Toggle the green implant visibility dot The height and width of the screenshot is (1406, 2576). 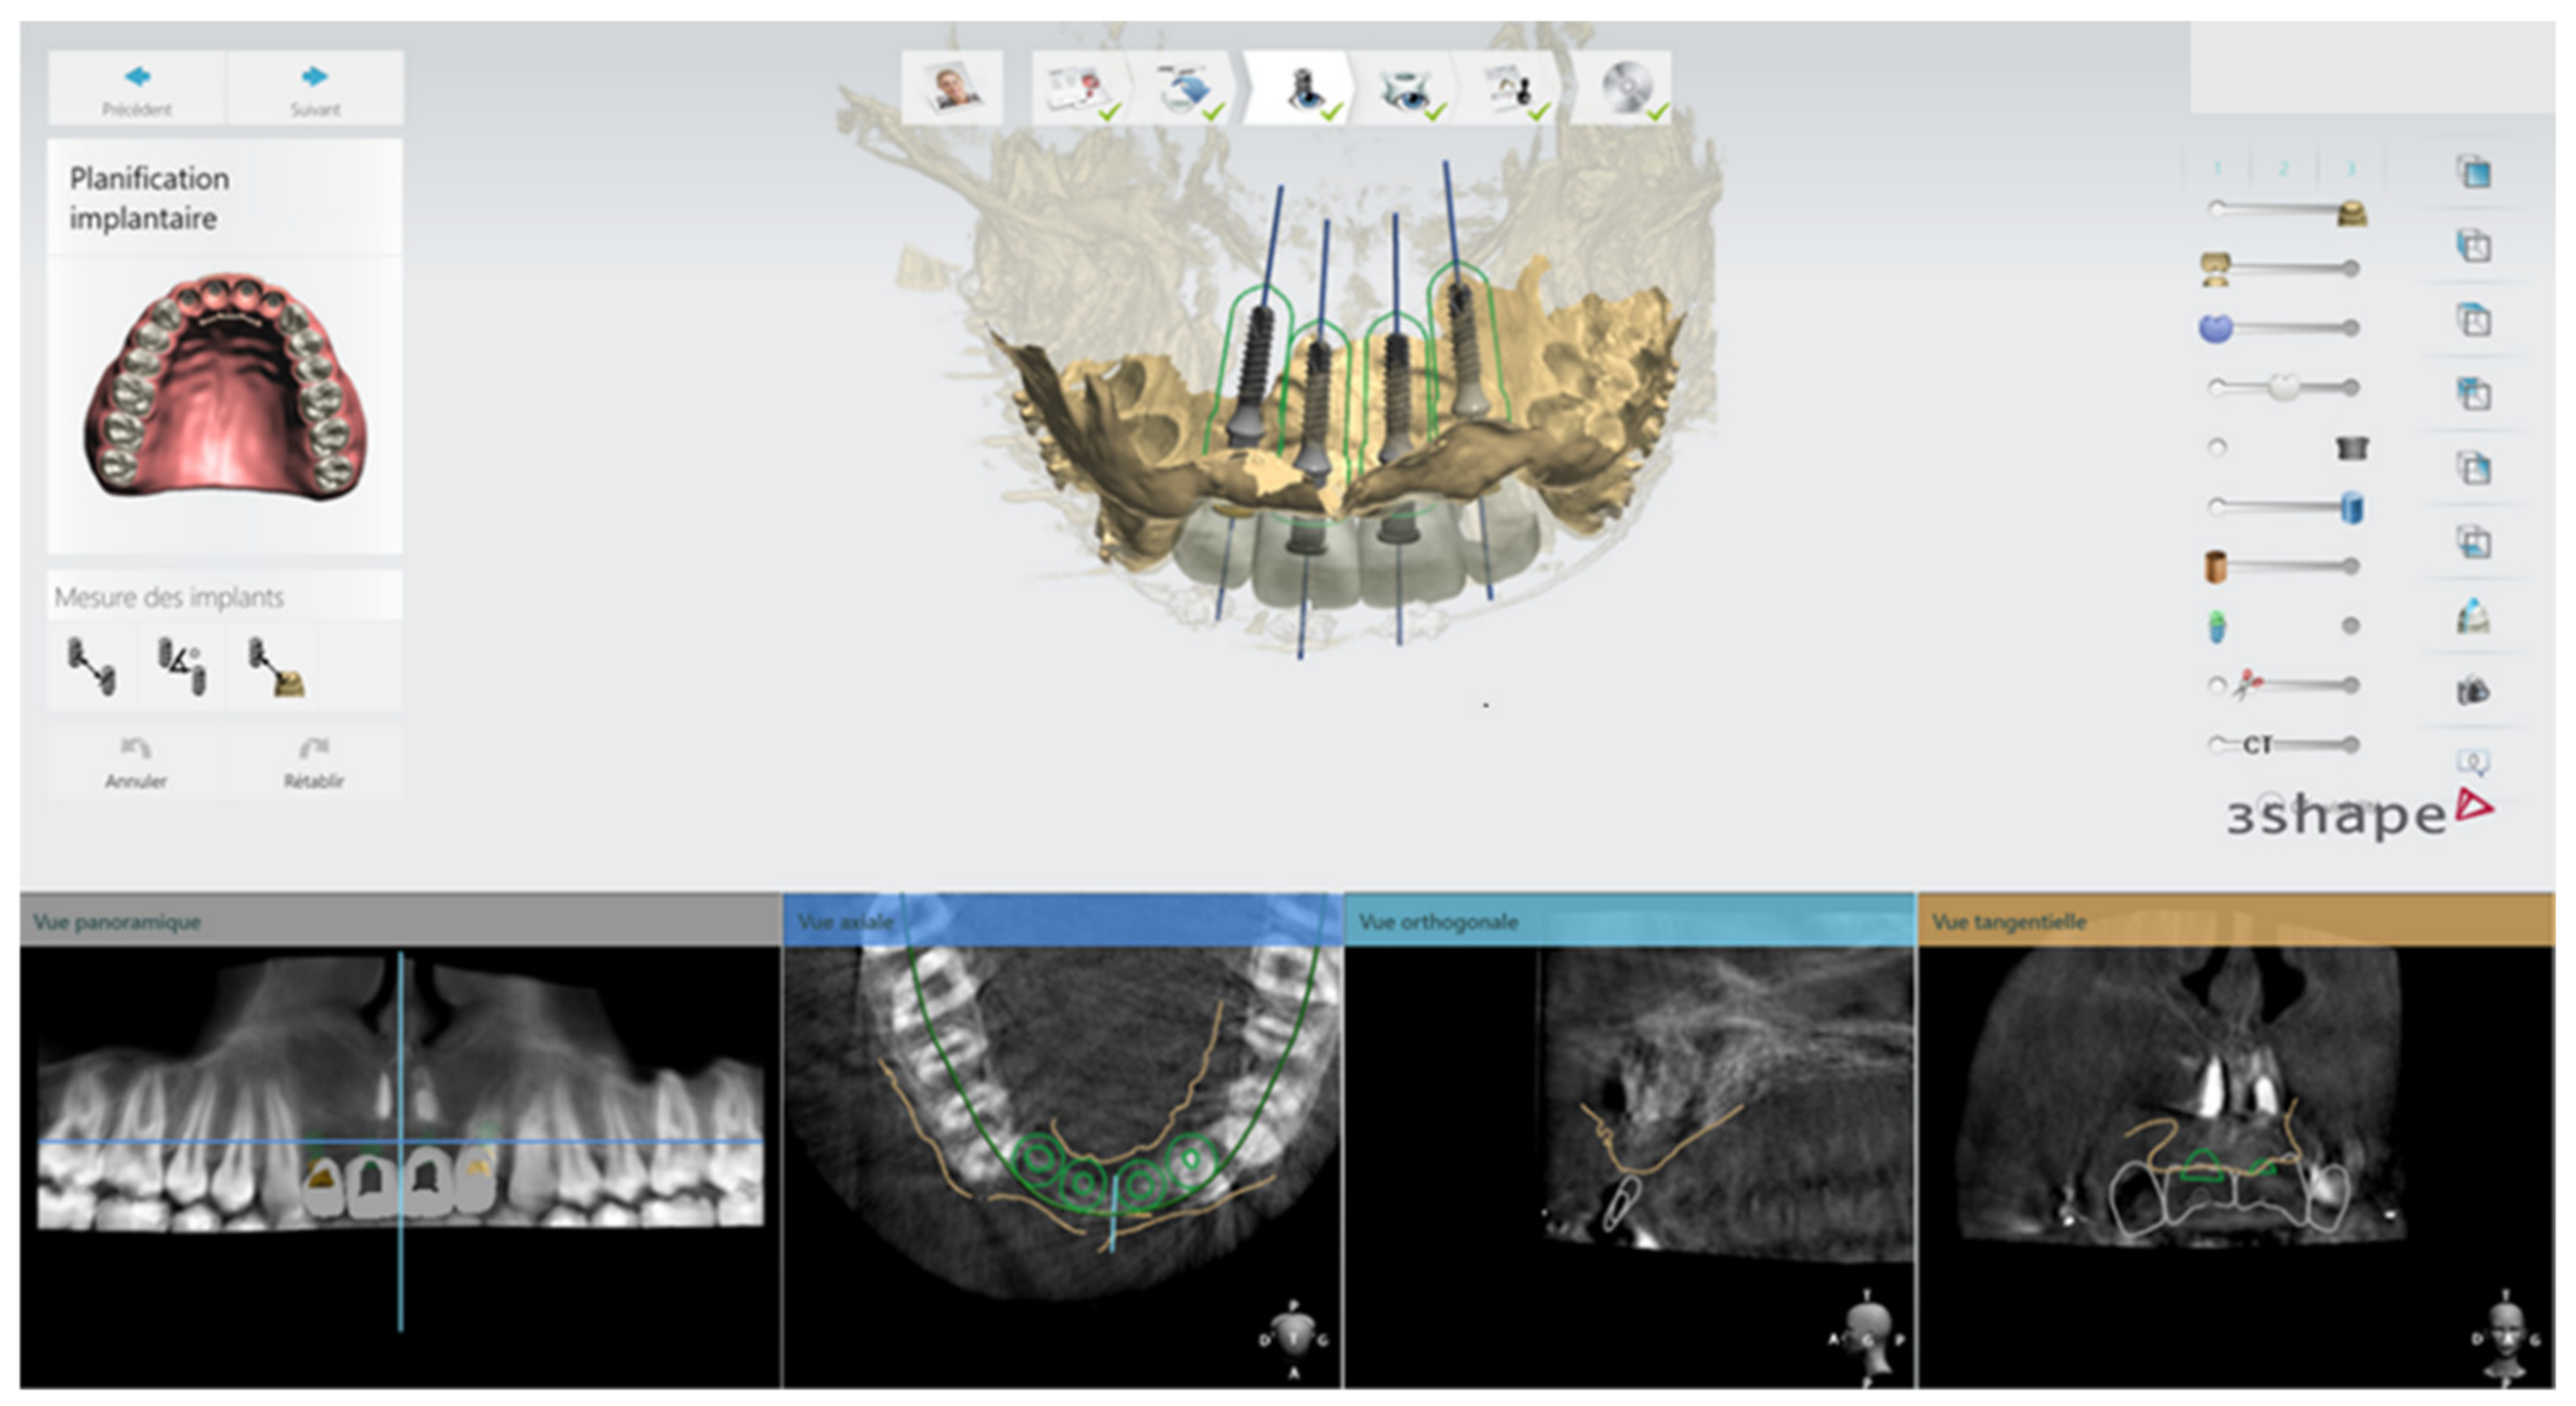[x=2350, y=626]
